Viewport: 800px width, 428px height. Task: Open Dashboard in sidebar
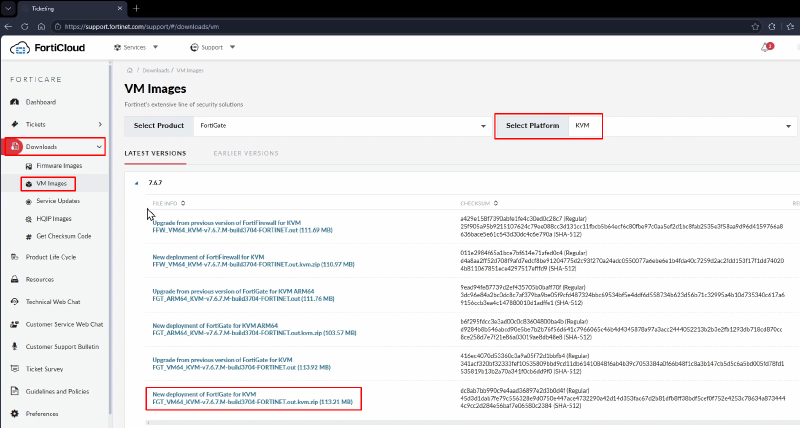(41, 102)
